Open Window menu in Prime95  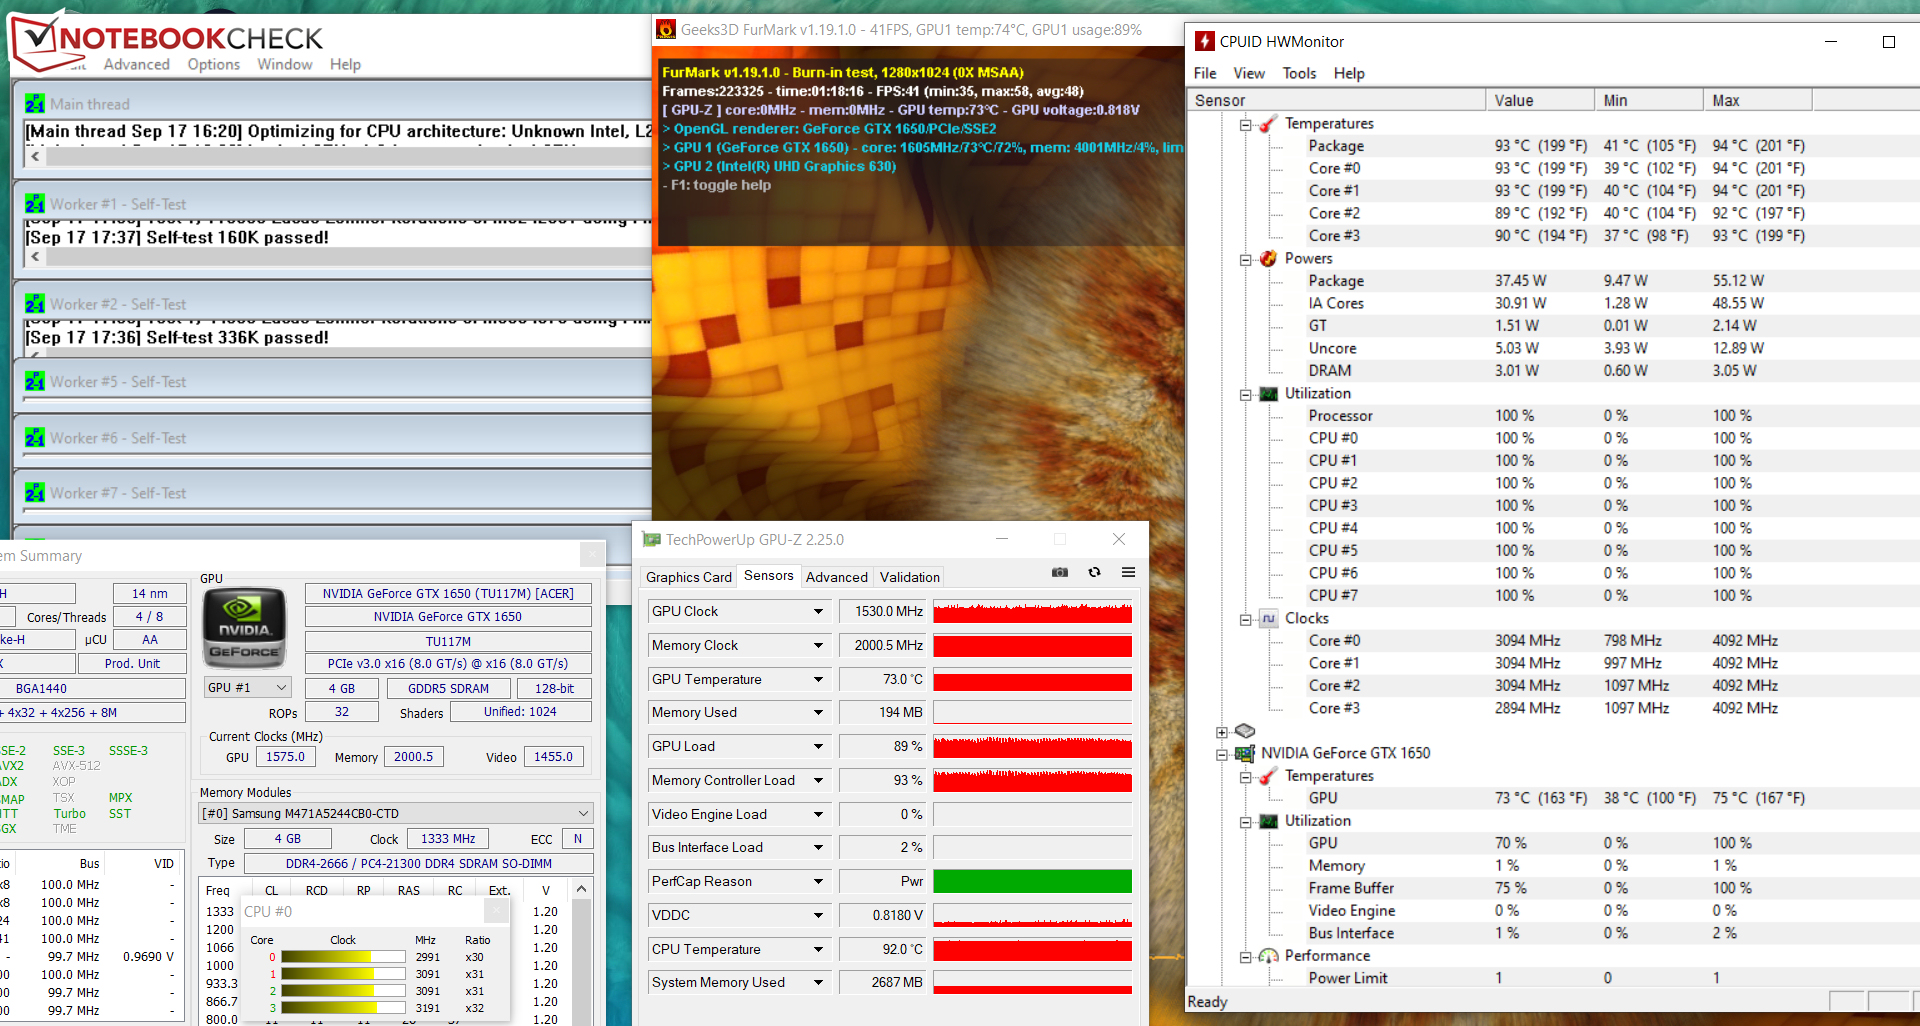tap(285, 64)
